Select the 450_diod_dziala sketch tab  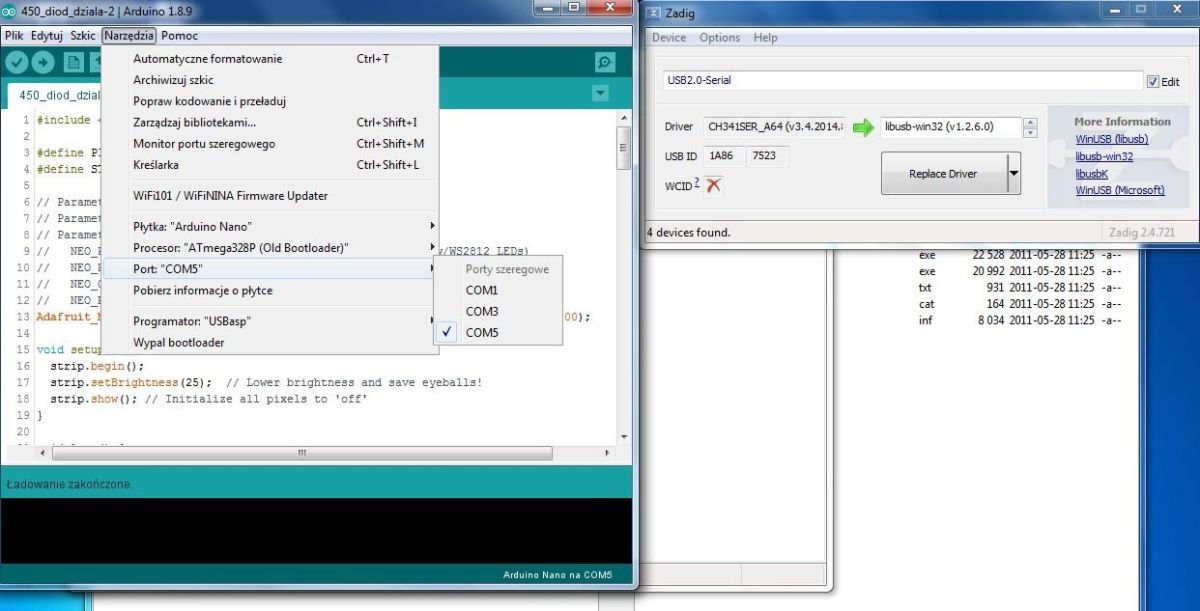(58, 96)
